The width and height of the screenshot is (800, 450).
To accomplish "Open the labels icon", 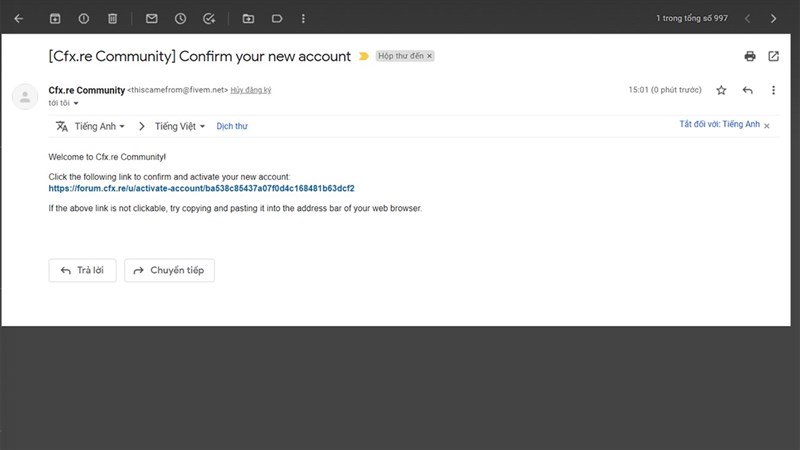I will (277, 19).
